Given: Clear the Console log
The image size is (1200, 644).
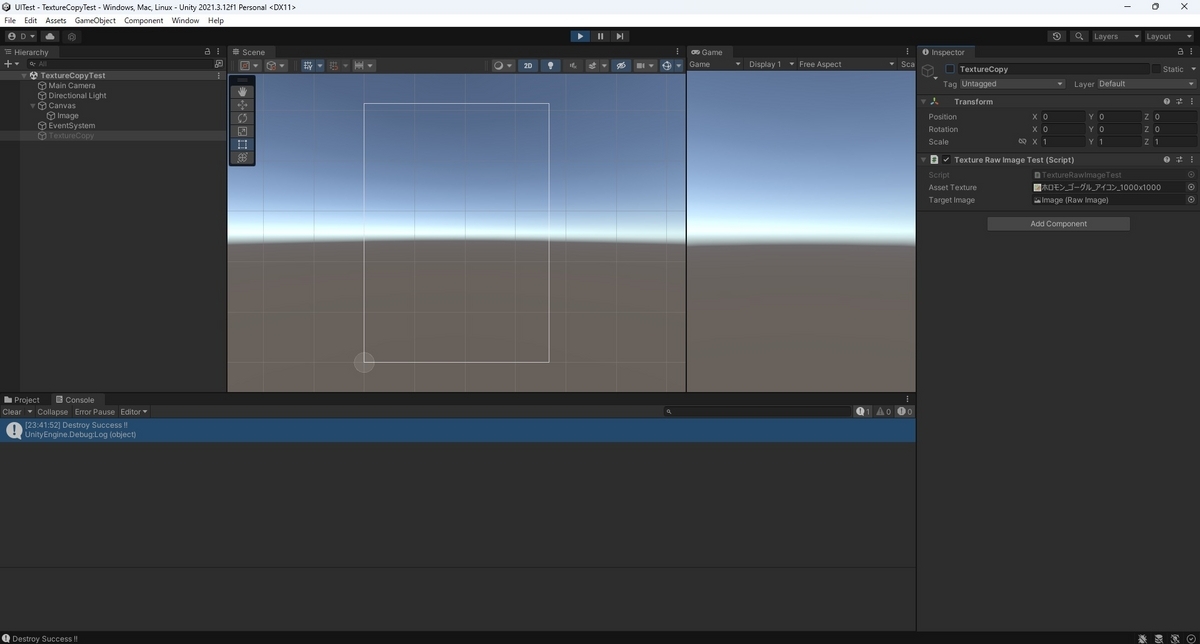Looking at the screenshot, I should (13, 411).
